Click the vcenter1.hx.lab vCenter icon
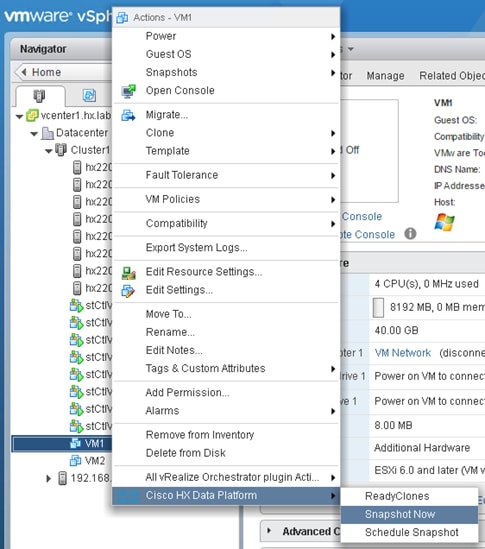The height and width of the screenshot is (549, 485). click(x=33, y=115)
